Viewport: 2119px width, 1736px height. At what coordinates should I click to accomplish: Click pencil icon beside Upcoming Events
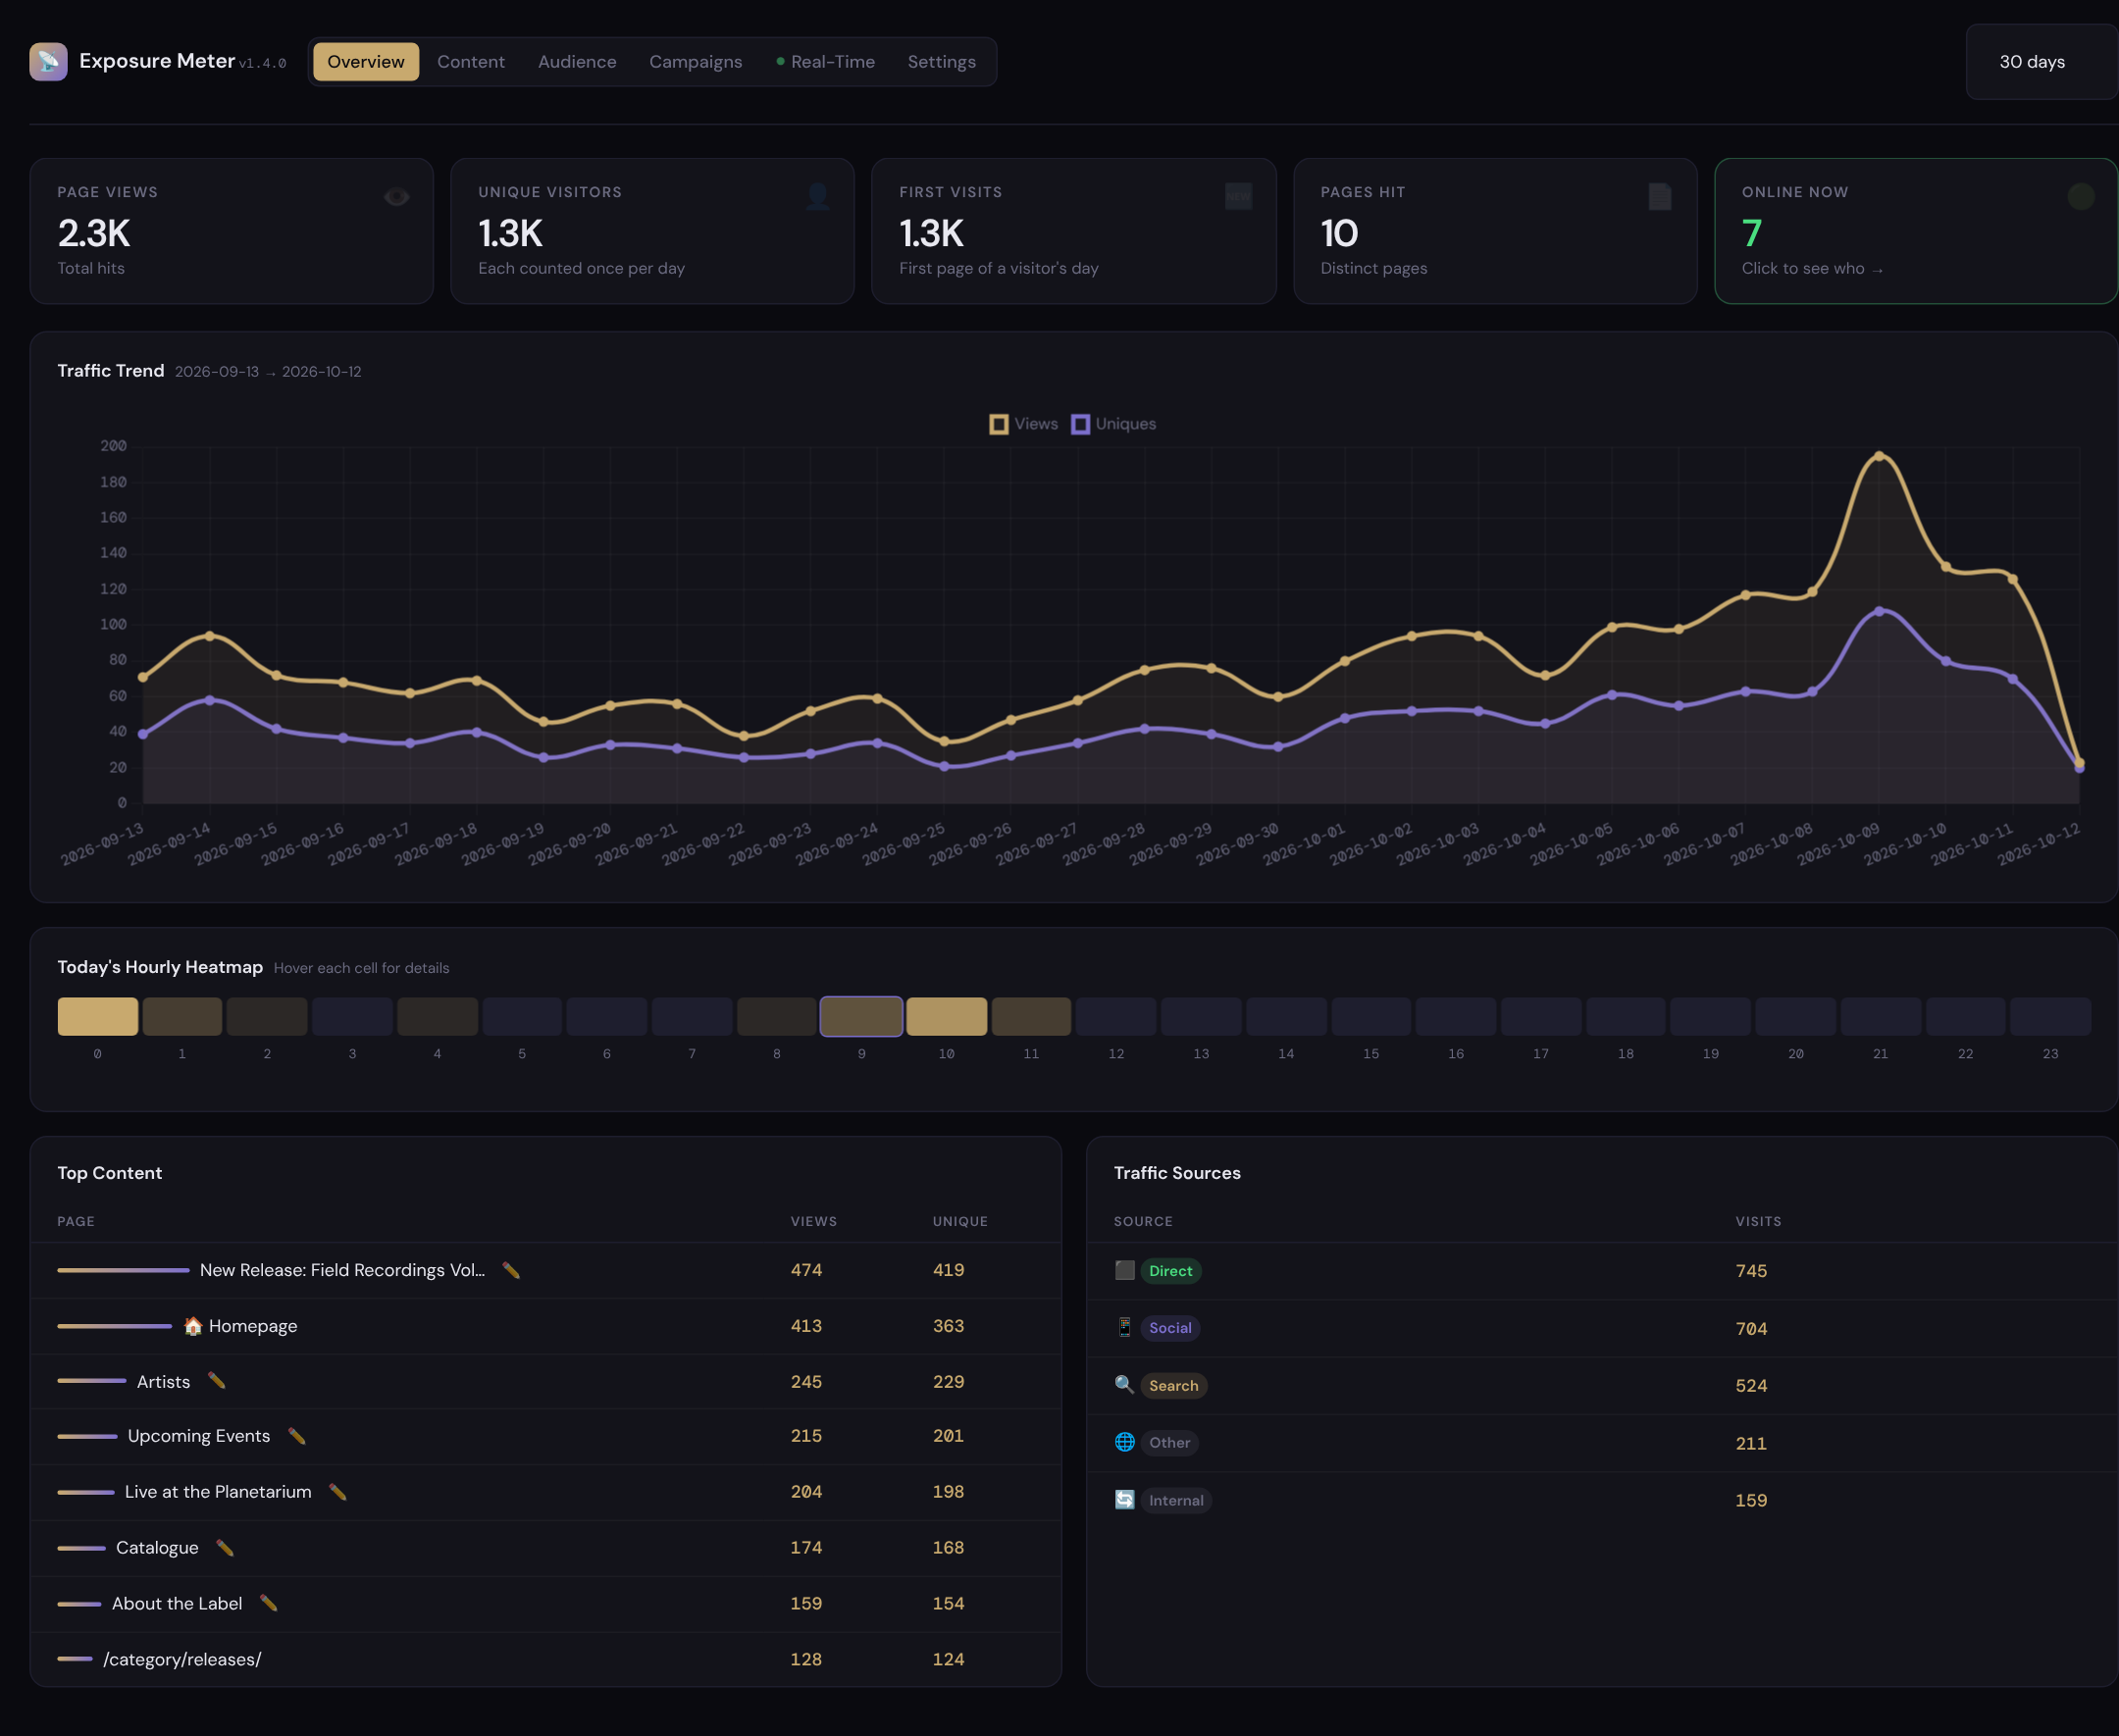click(x=296, y=1436)
